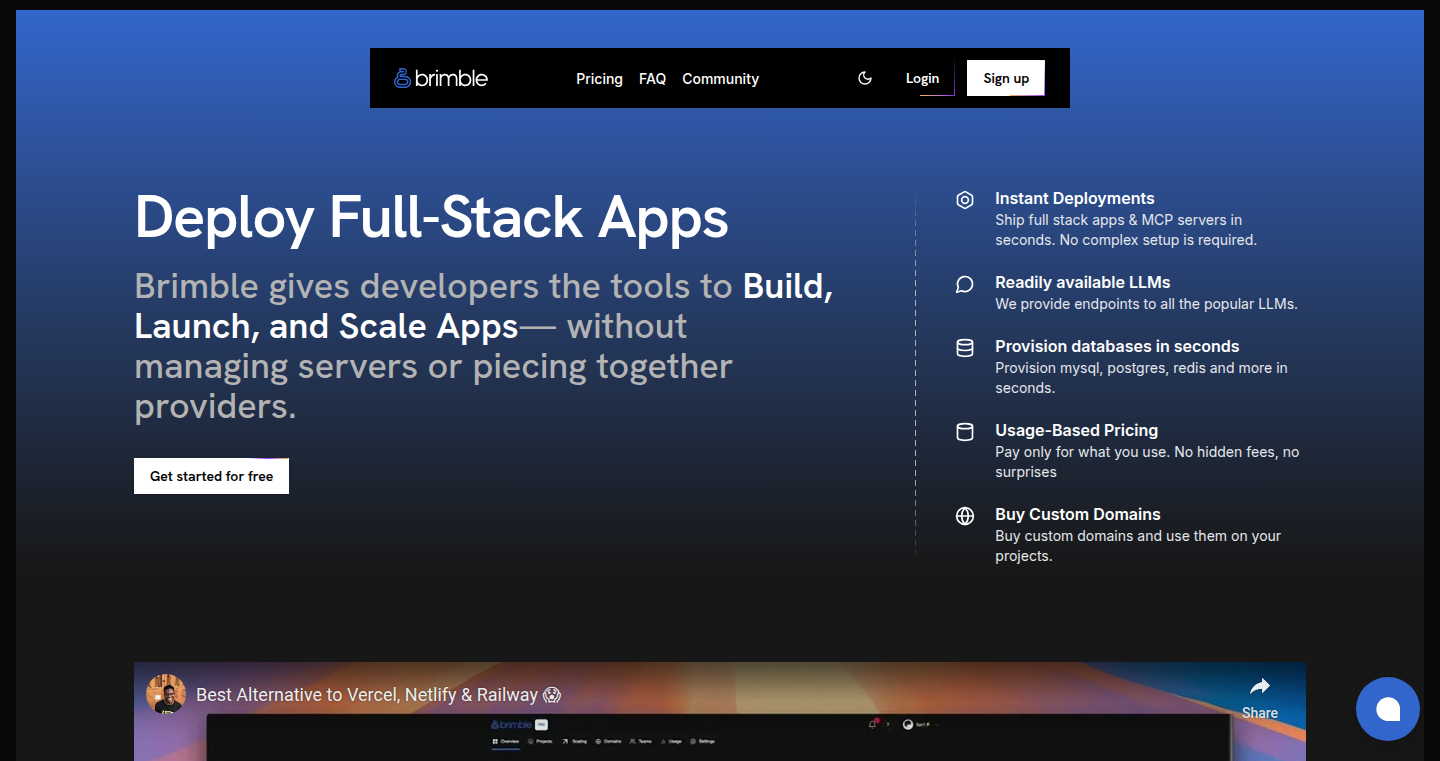The width and height of the screenshot is (1440, 761).
Task: Click text 'Provision mysql, postgres, redis and more'
Action: (x=1132, y=368)
